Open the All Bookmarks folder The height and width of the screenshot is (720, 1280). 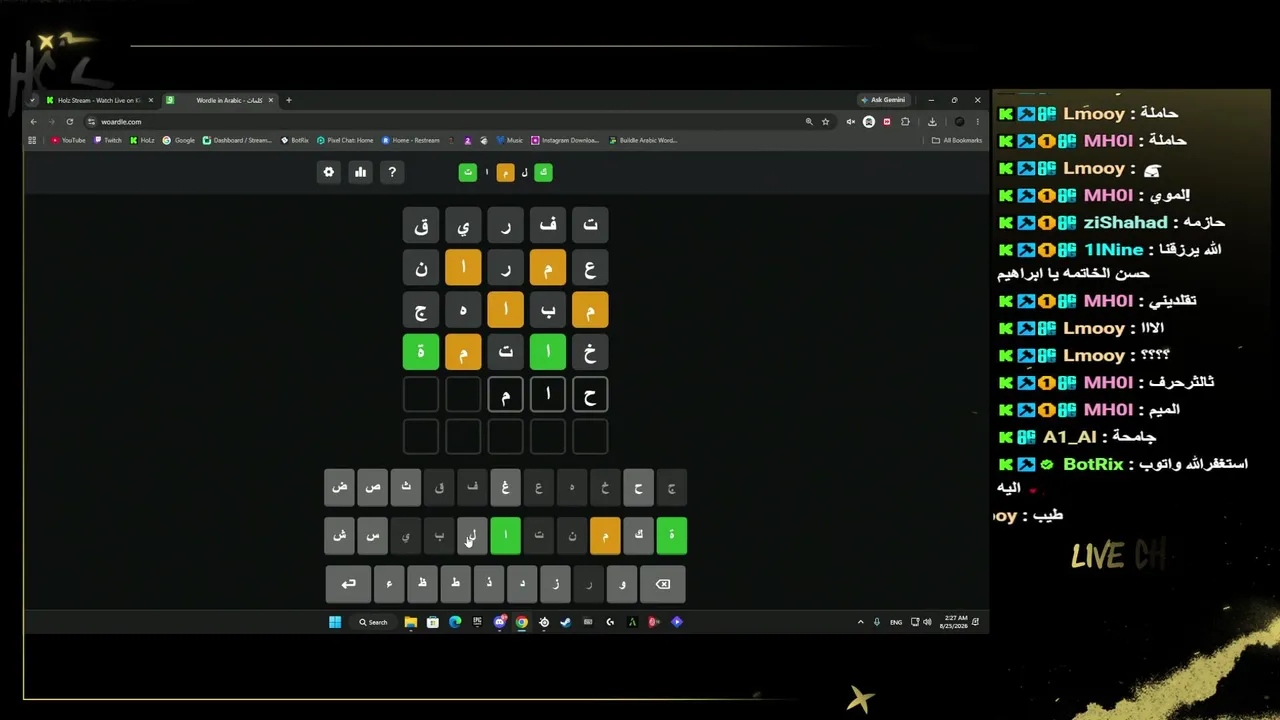(956, 140)
